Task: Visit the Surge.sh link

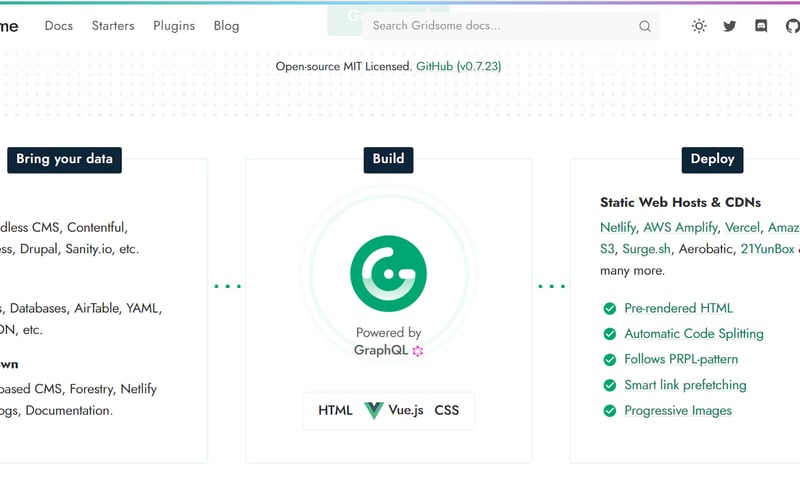Action: pos(646,249)
